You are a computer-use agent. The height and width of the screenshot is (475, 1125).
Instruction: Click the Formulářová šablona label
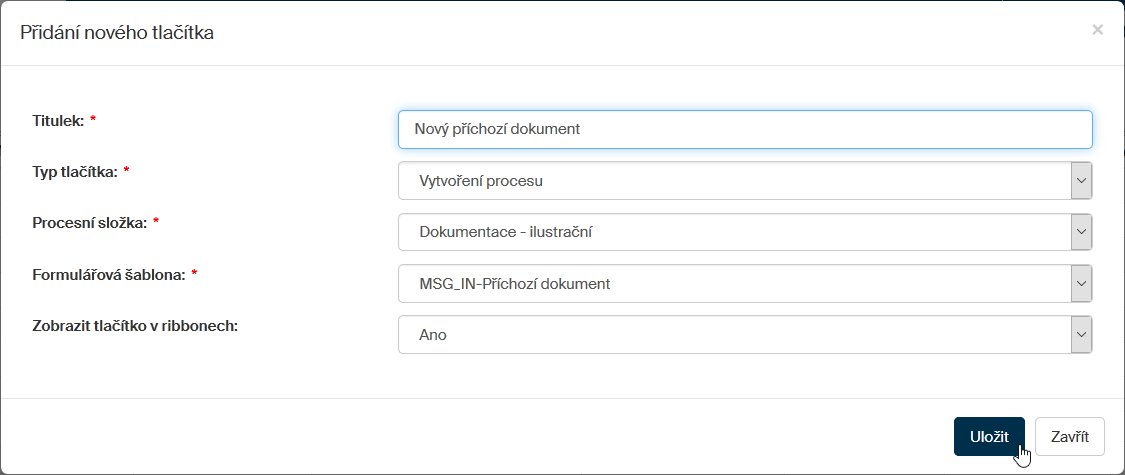tap(109, 274)
